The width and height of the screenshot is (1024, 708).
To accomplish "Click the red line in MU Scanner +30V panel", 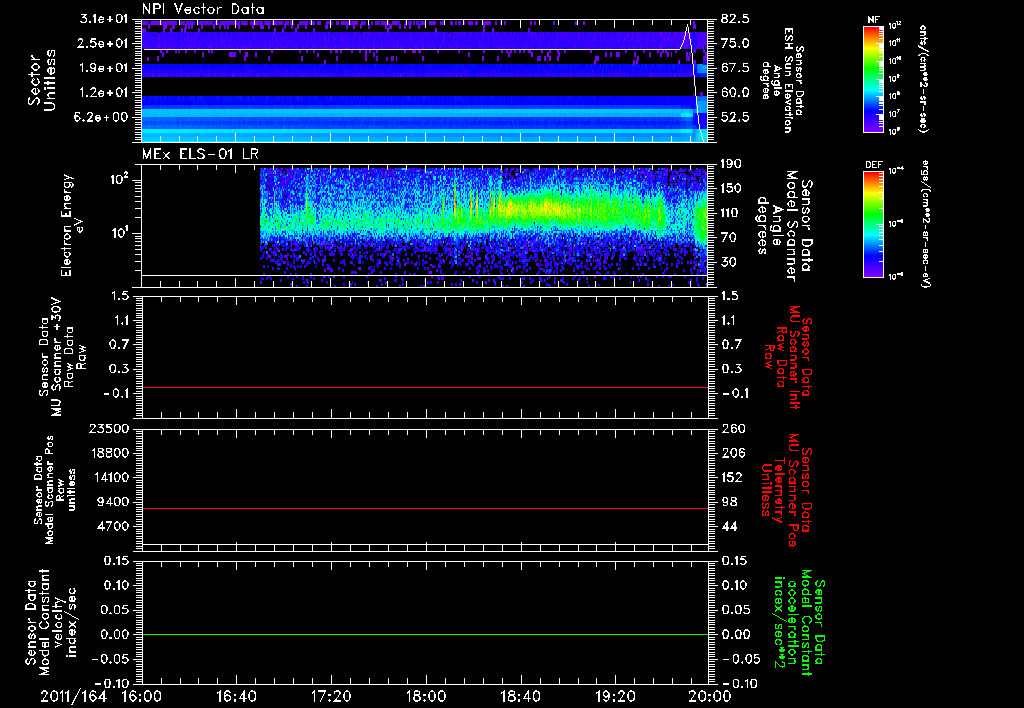I will point(425,387).
